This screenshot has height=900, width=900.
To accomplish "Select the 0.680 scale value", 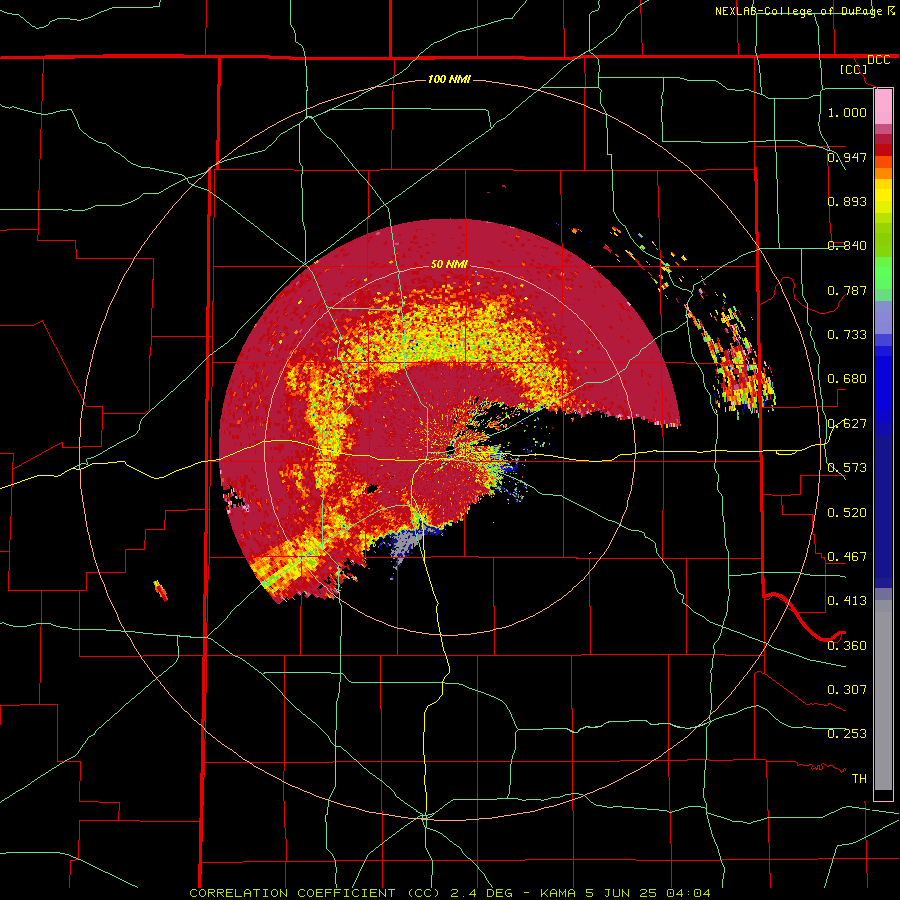I will click(847, 378).
